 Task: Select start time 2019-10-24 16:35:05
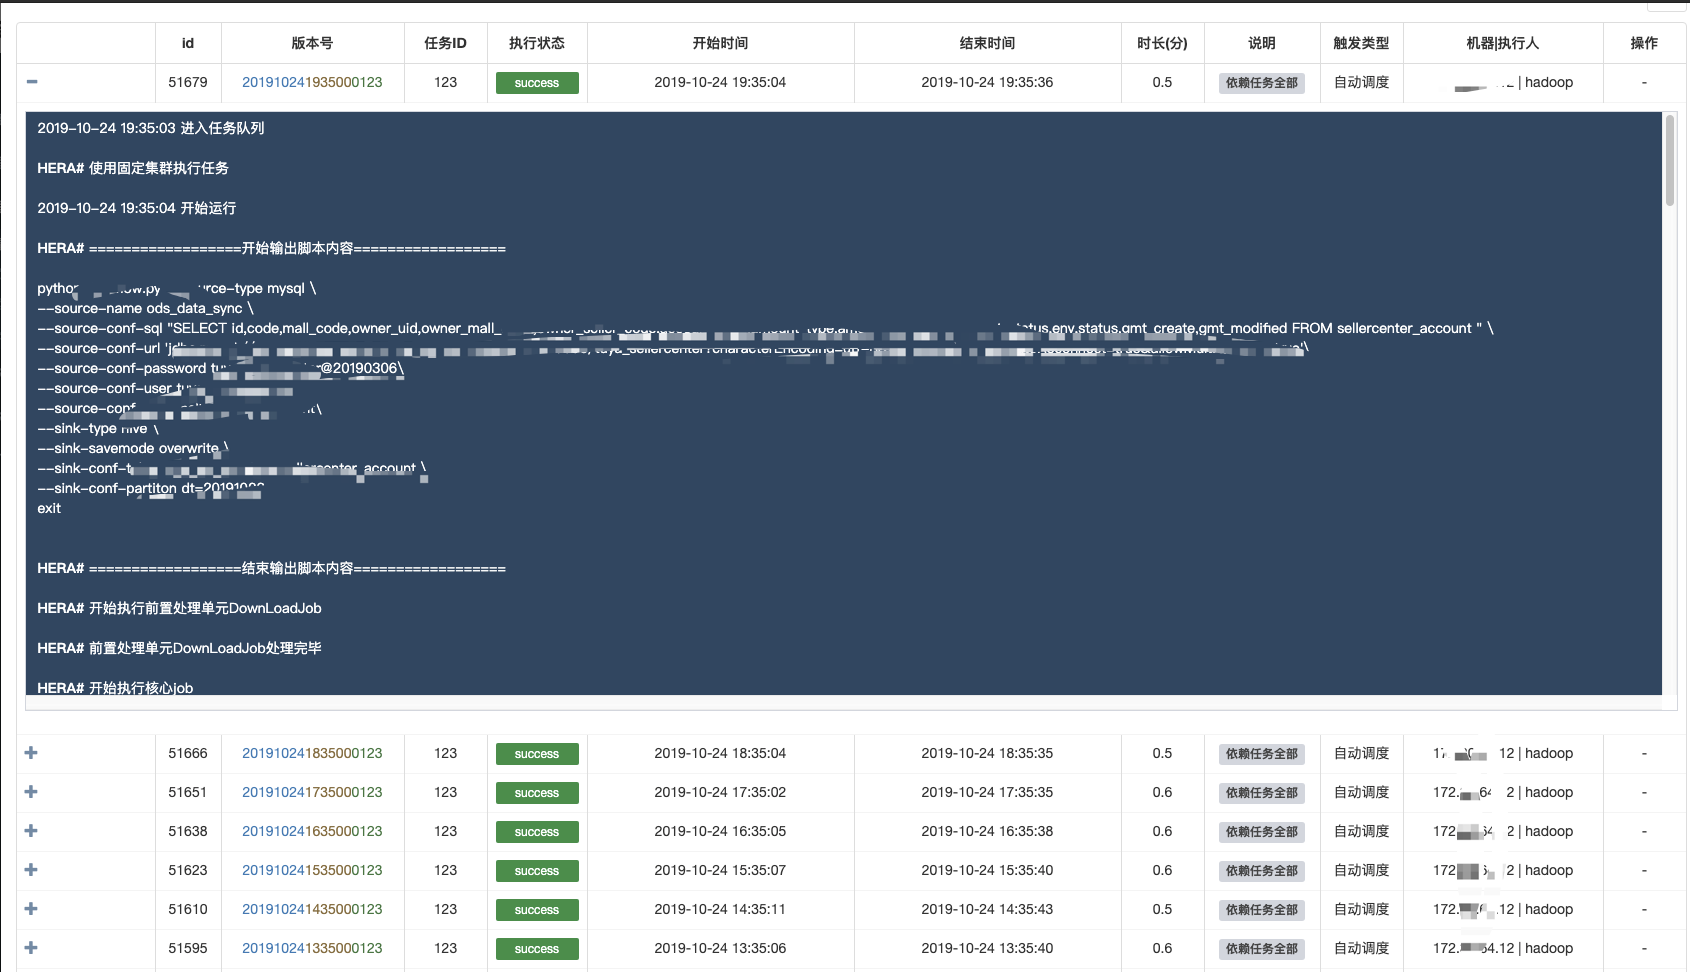(720, 831)
